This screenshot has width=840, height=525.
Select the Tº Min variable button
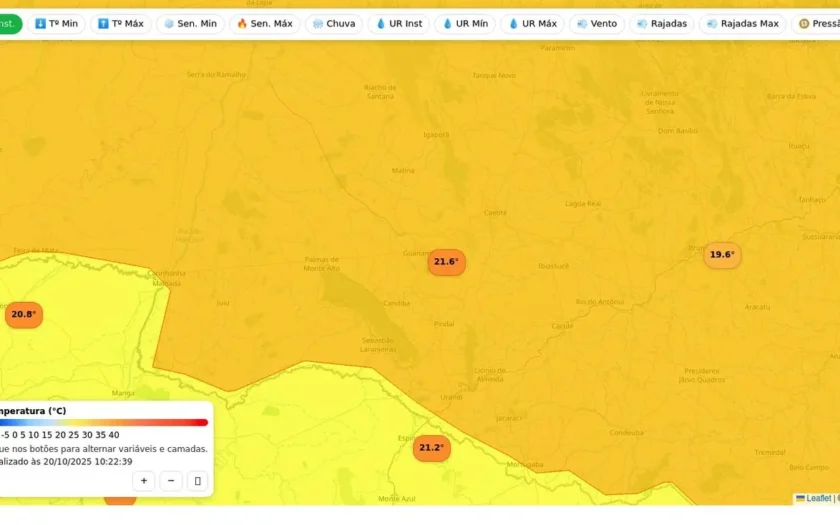pyautogui.click(x=56, y=24)
